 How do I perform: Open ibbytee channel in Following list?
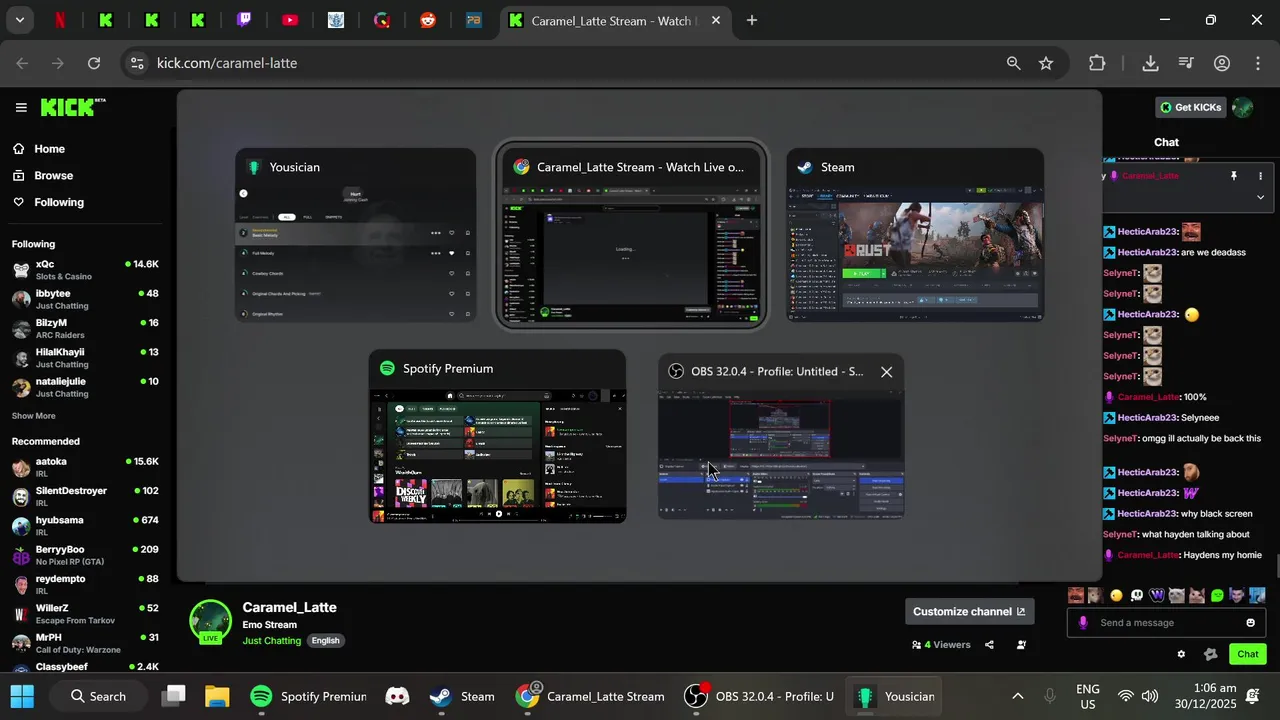point(85,299)
